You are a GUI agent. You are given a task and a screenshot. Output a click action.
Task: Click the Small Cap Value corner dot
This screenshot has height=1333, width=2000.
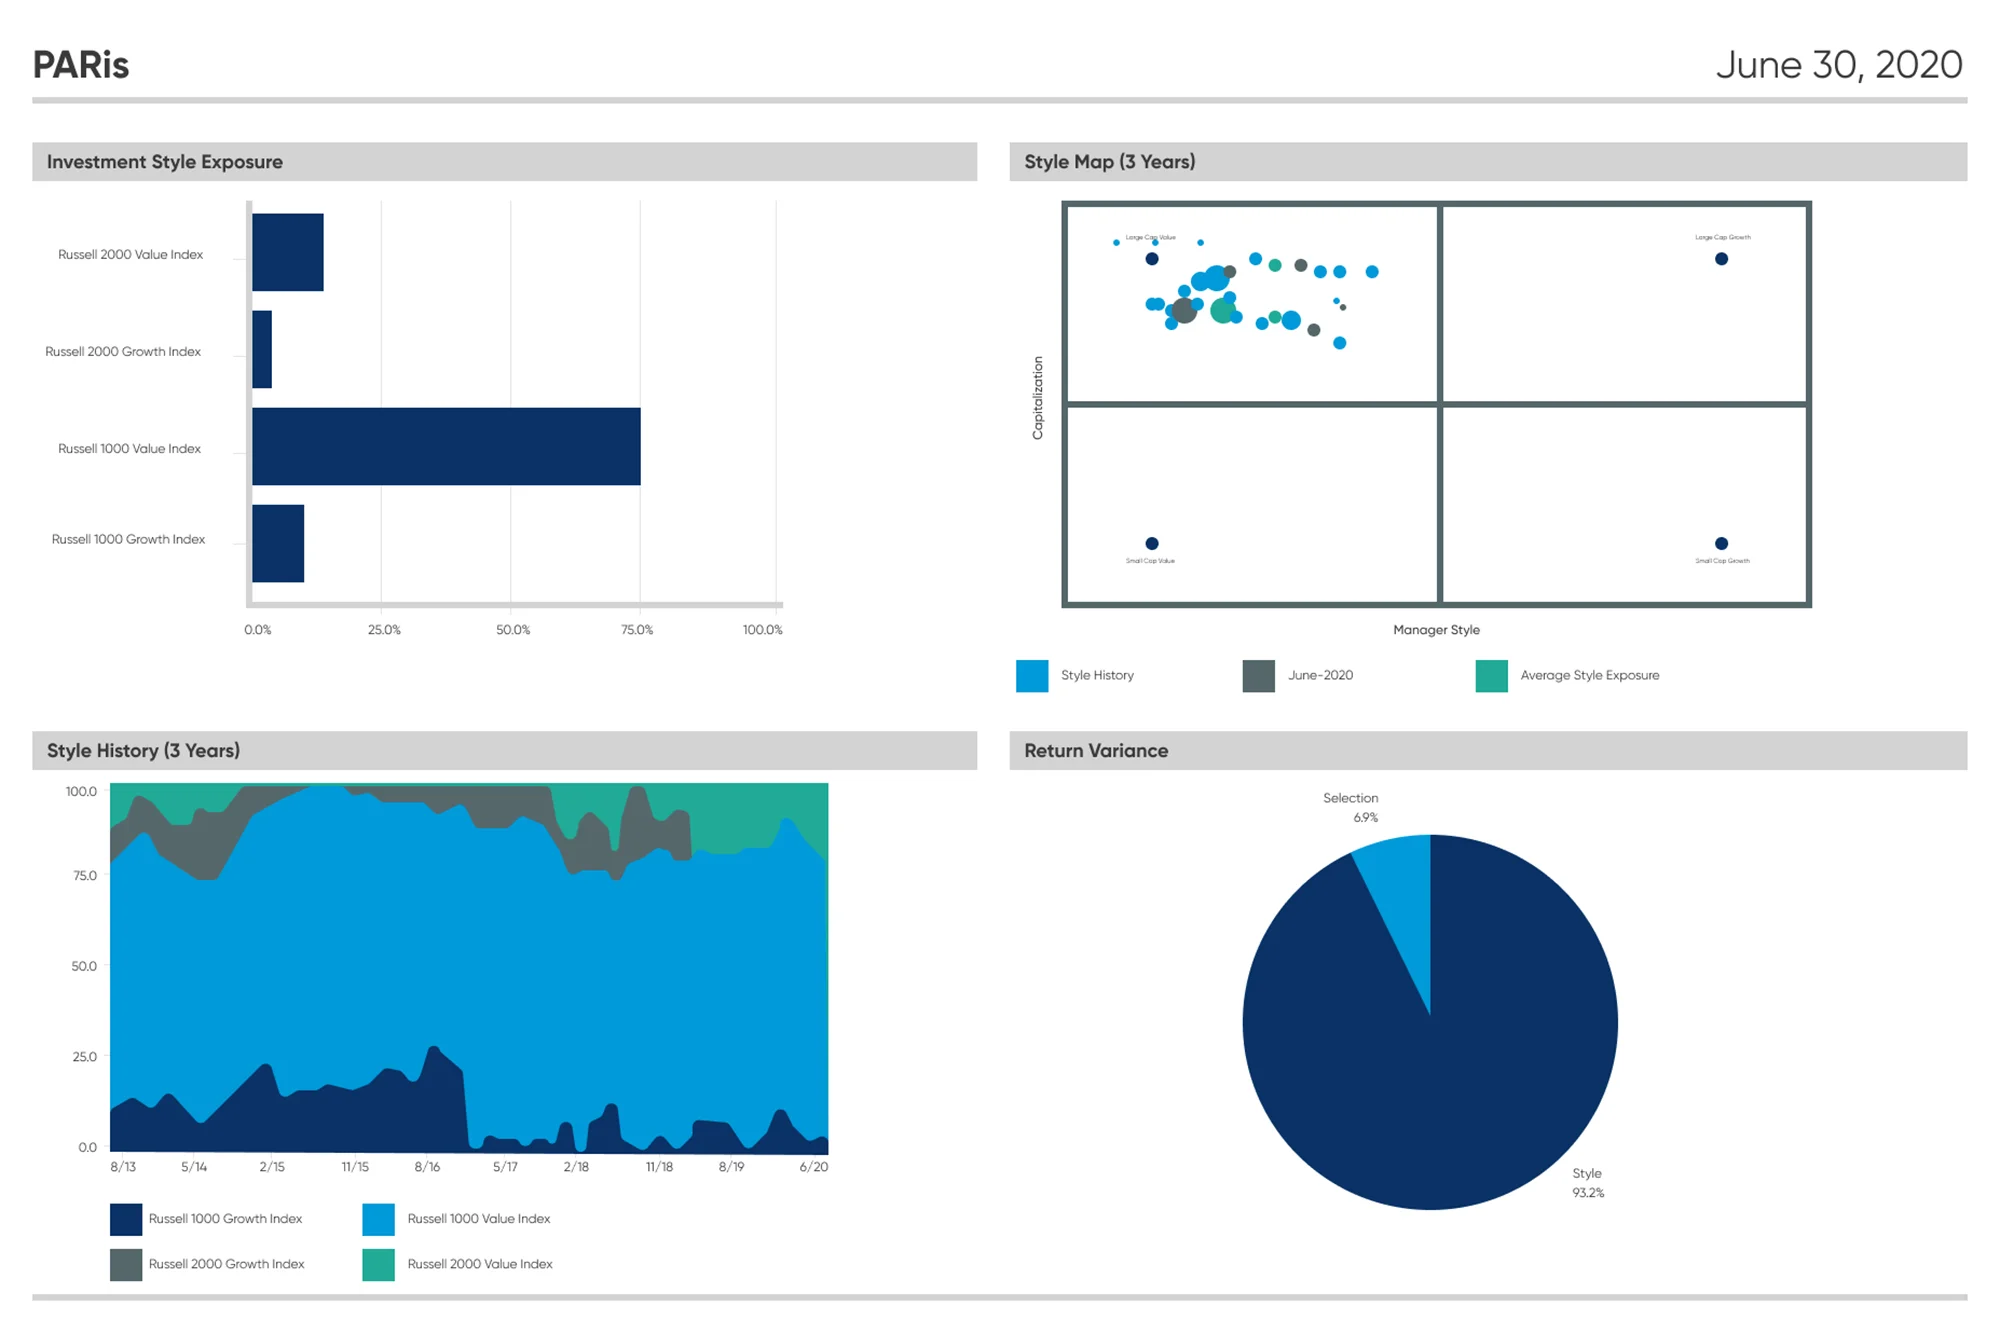point(1152,543)
